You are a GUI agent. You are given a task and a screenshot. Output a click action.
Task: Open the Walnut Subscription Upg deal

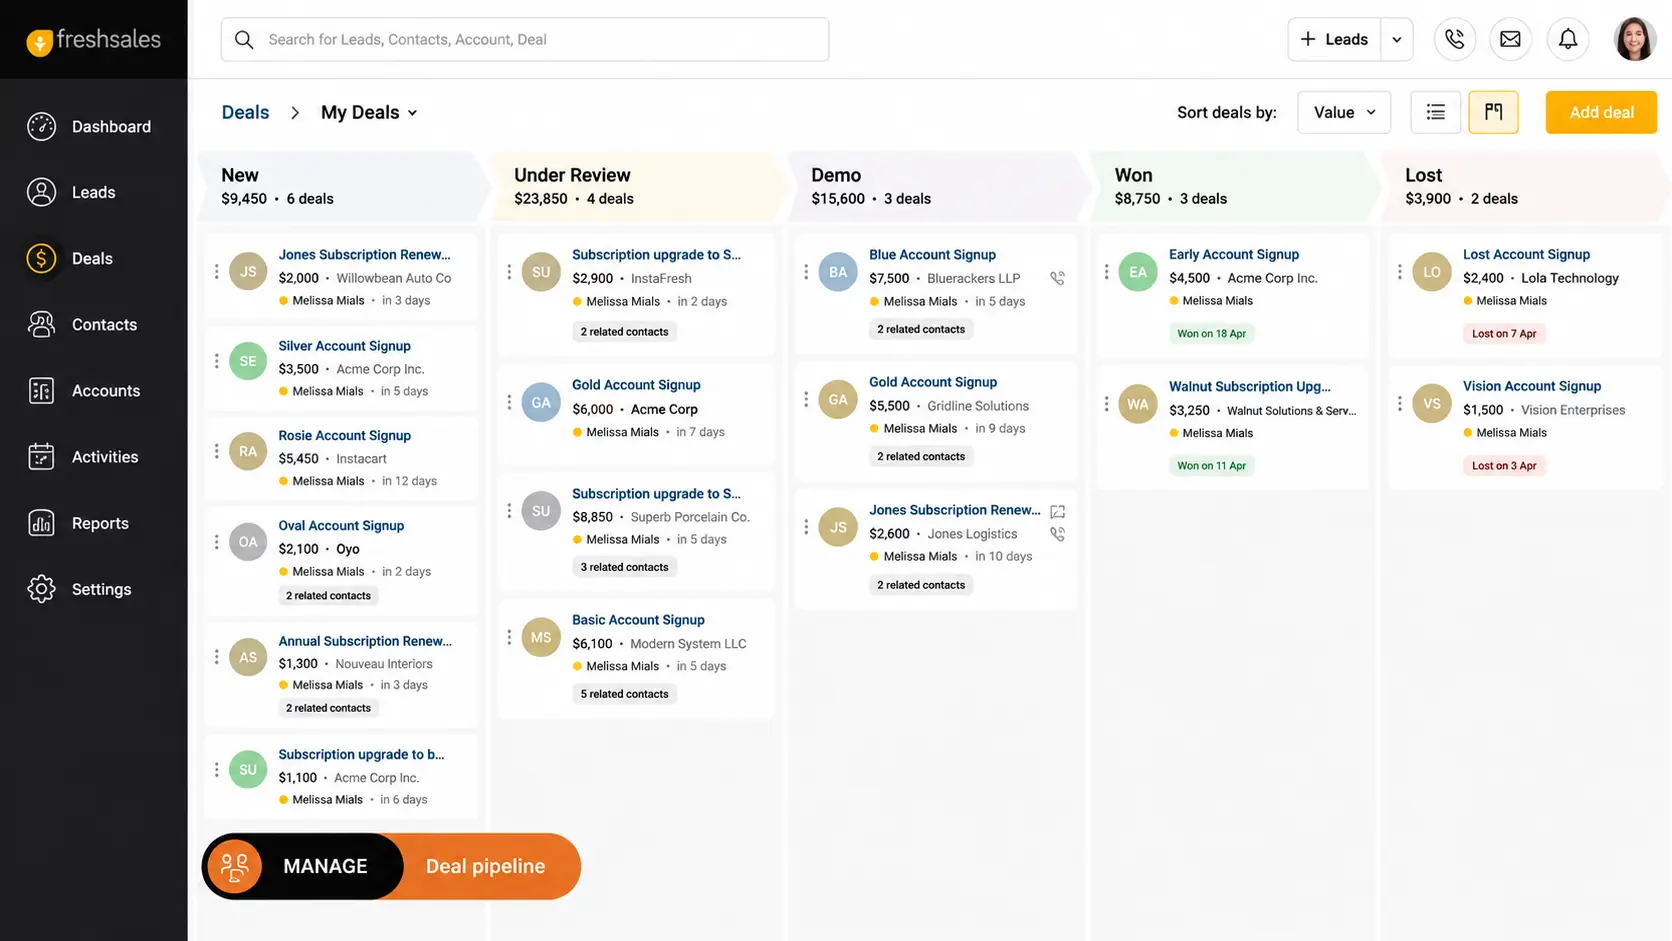pos(1249,386)
